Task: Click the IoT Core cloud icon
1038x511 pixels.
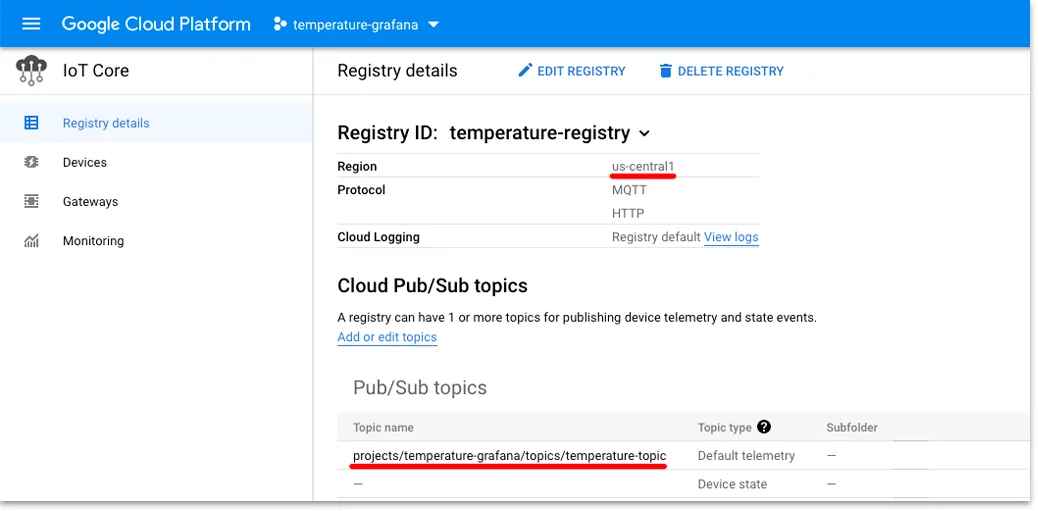Action: tap(31, 70)
